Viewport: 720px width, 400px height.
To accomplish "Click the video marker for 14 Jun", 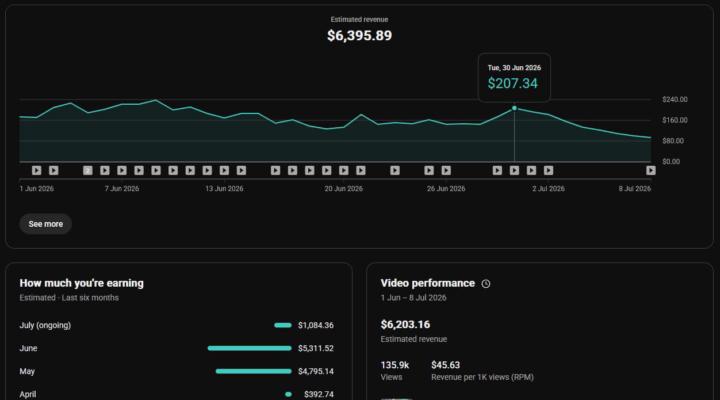I will coord(241,170).
